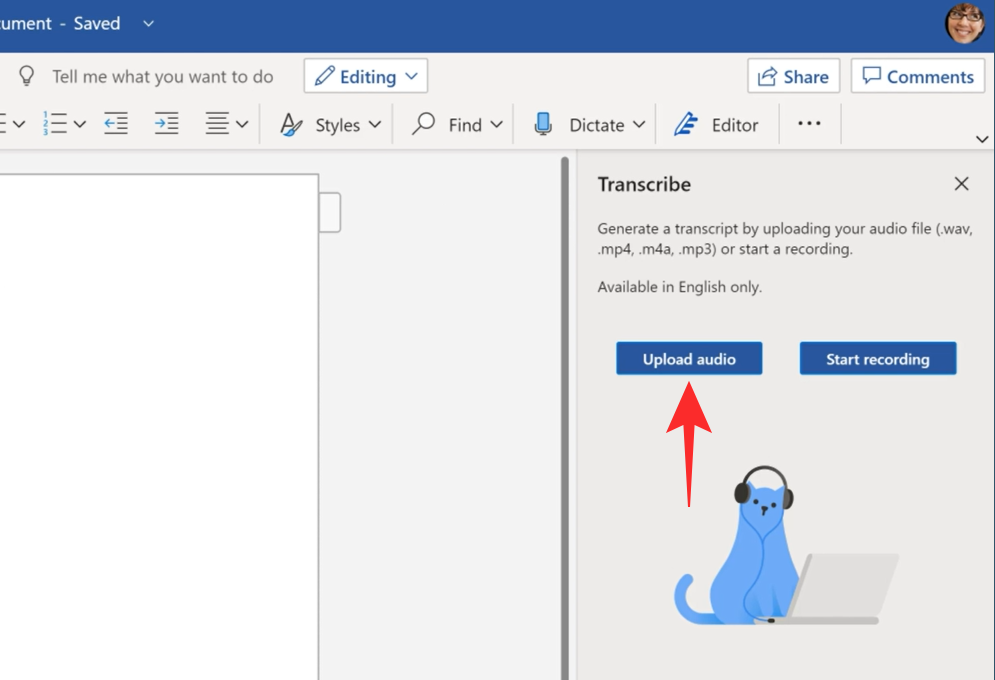This screenshot has height=680, width=995.
Task: Click the Decrease indent icon
Action: click(x=116, y=124)
